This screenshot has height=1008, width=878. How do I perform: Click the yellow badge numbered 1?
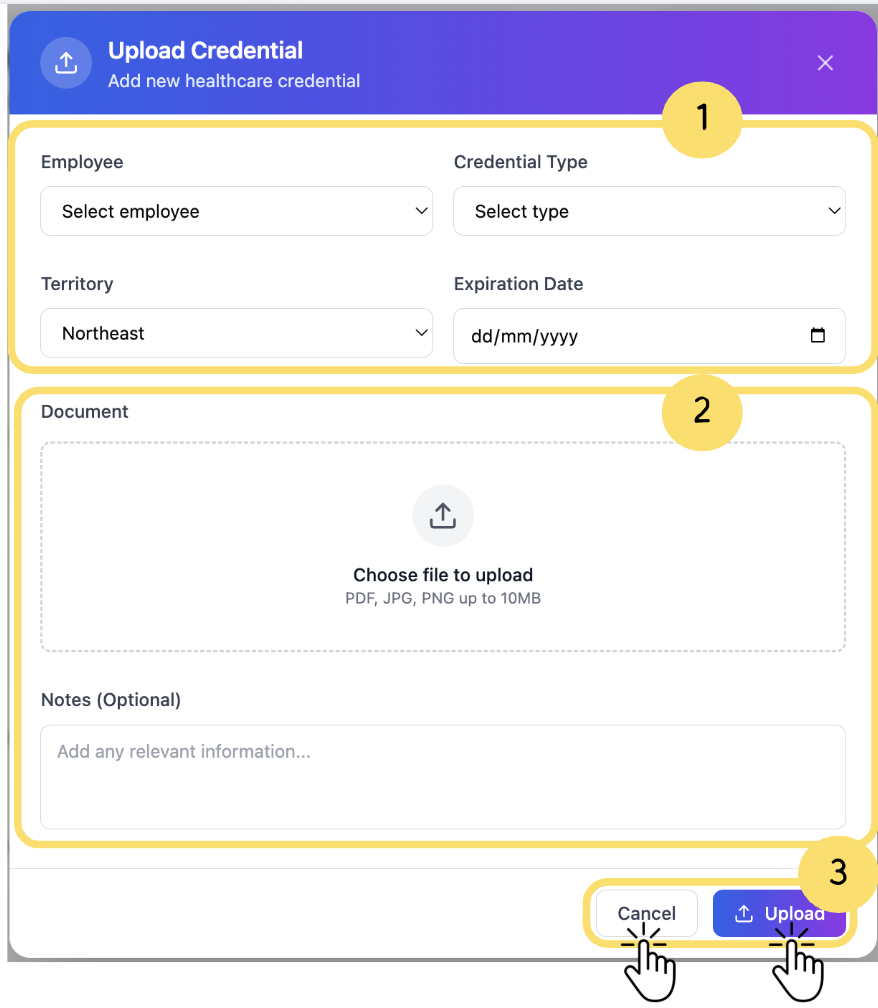[x=702, y=119]
